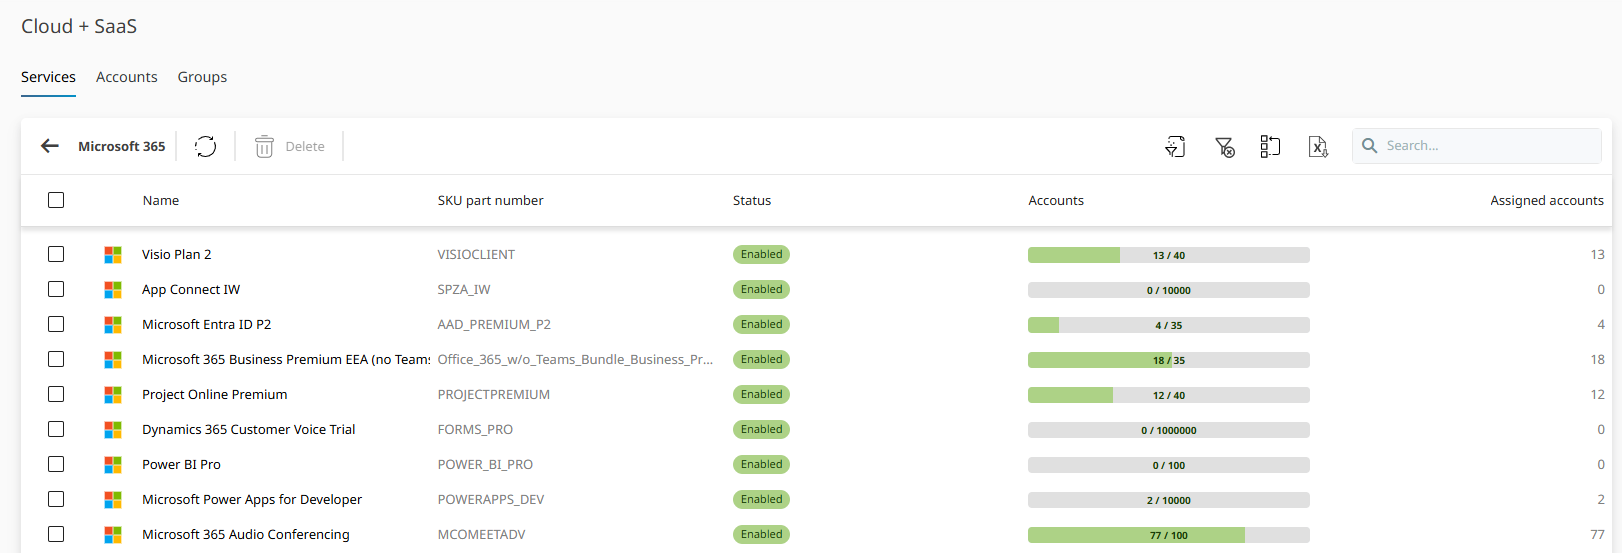This screenshot has height=553, width=1622.
Task: Open the filter export icon in toolbar
Action: 1175,147
